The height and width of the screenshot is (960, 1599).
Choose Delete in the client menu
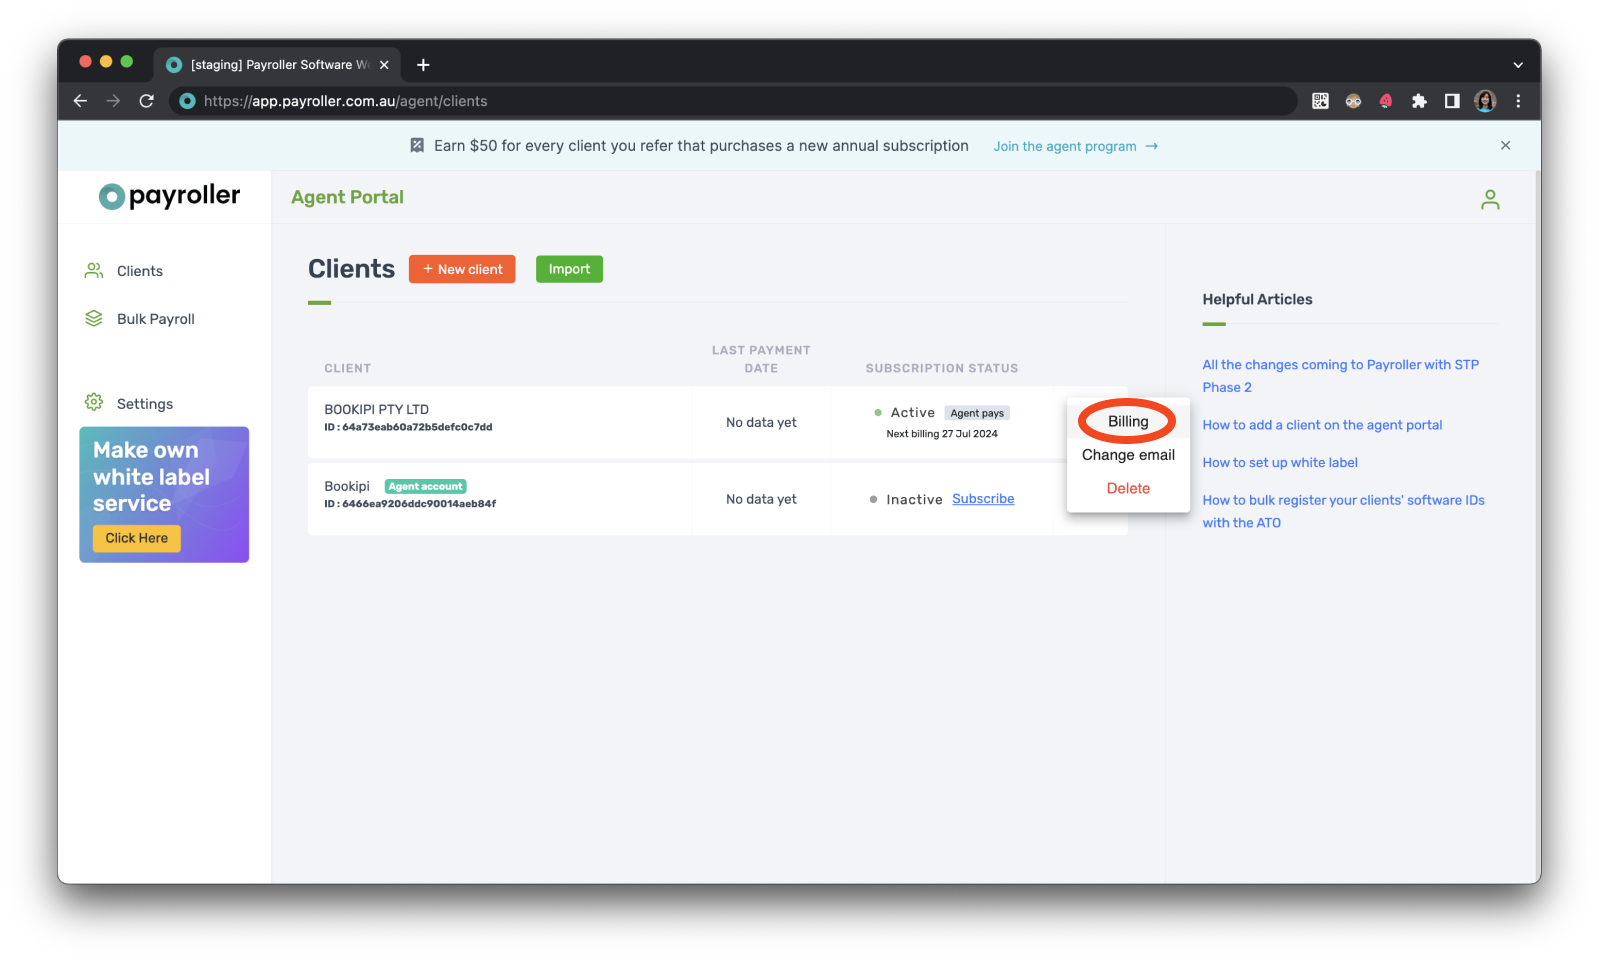coord(1128,488)
